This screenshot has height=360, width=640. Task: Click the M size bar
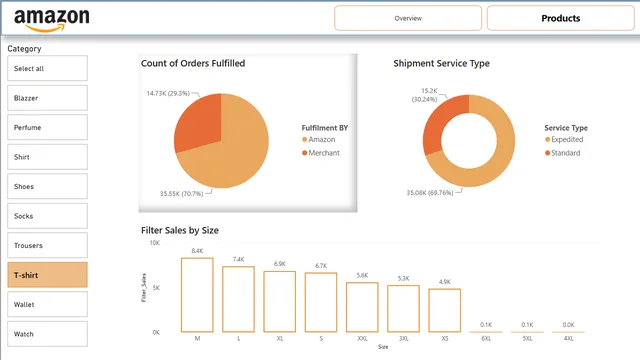coord(197,295)
